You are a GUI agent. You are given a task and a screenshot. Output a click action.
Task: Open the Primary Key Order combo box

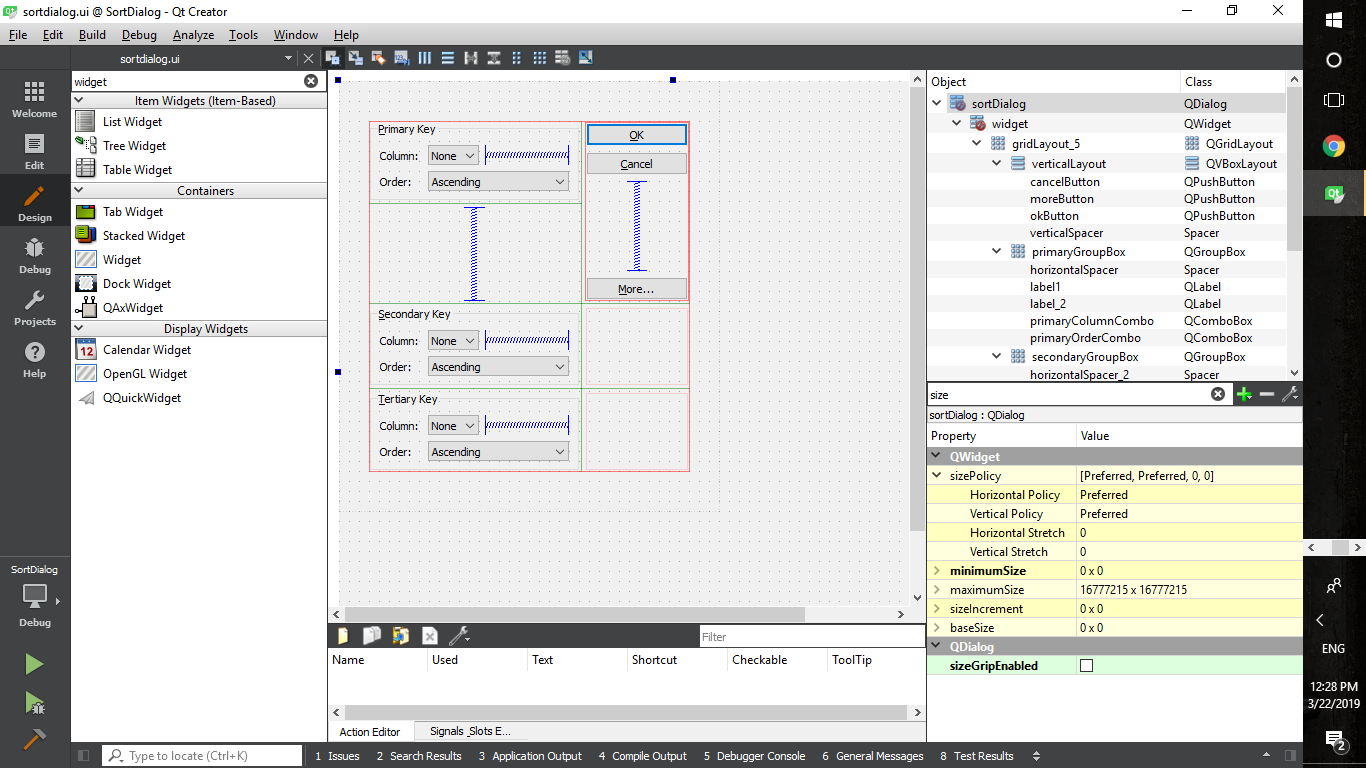click(498, 182)
